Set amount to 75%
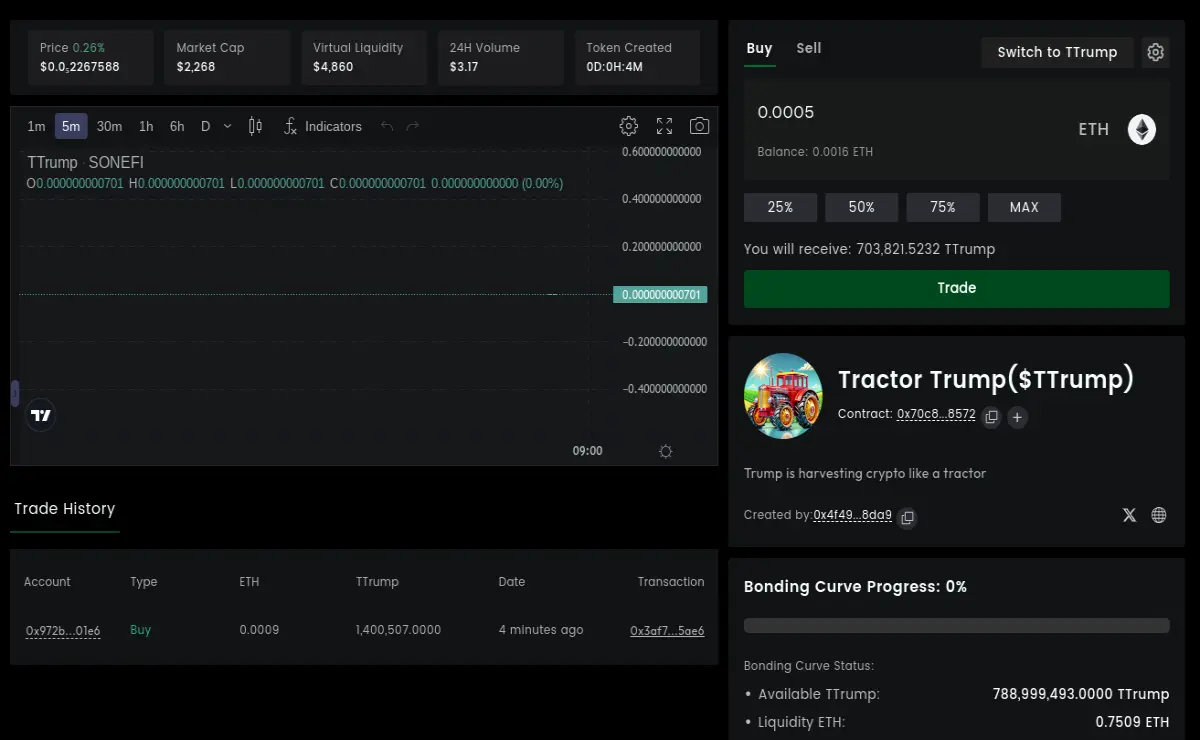This screenshot has height=740, width=1200. (942, 207)
